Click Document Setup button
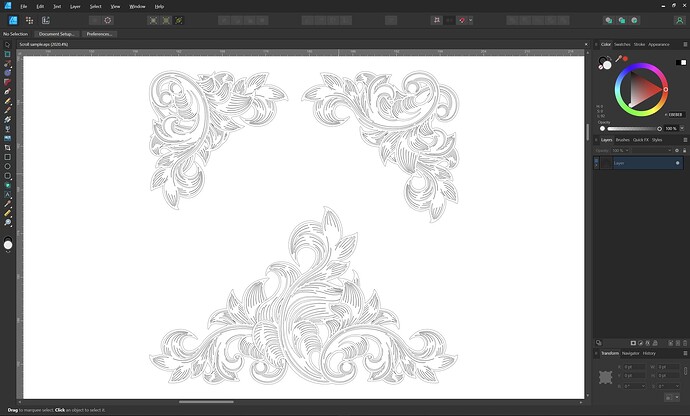The width and height of the screenshot is (690, 416). point(57,34)
